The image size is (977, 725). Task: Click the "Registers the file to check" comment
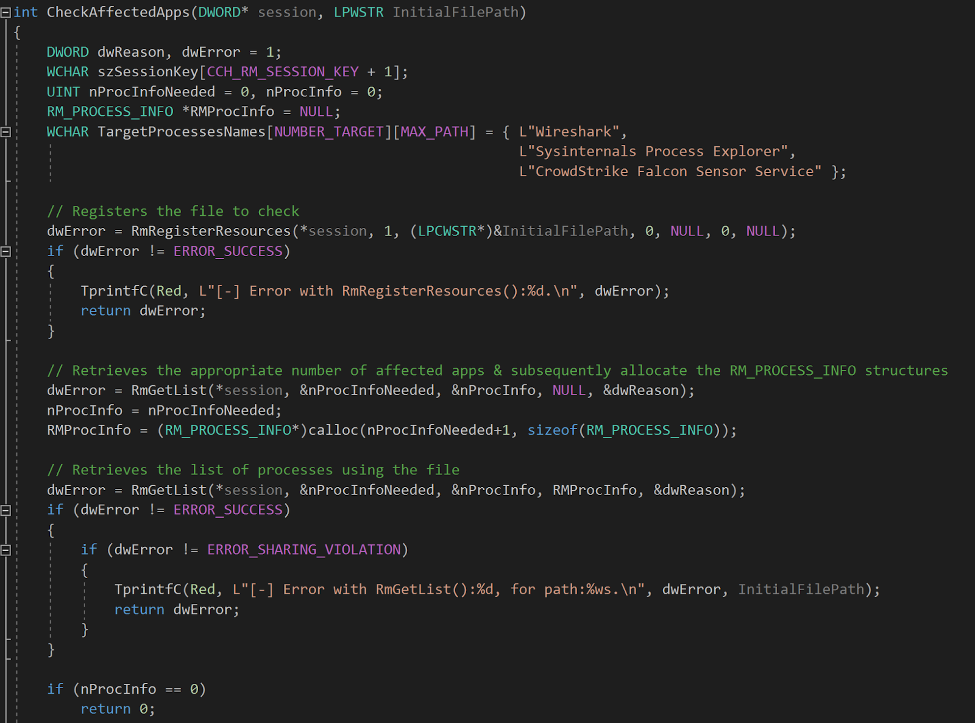tap(173, 211)
